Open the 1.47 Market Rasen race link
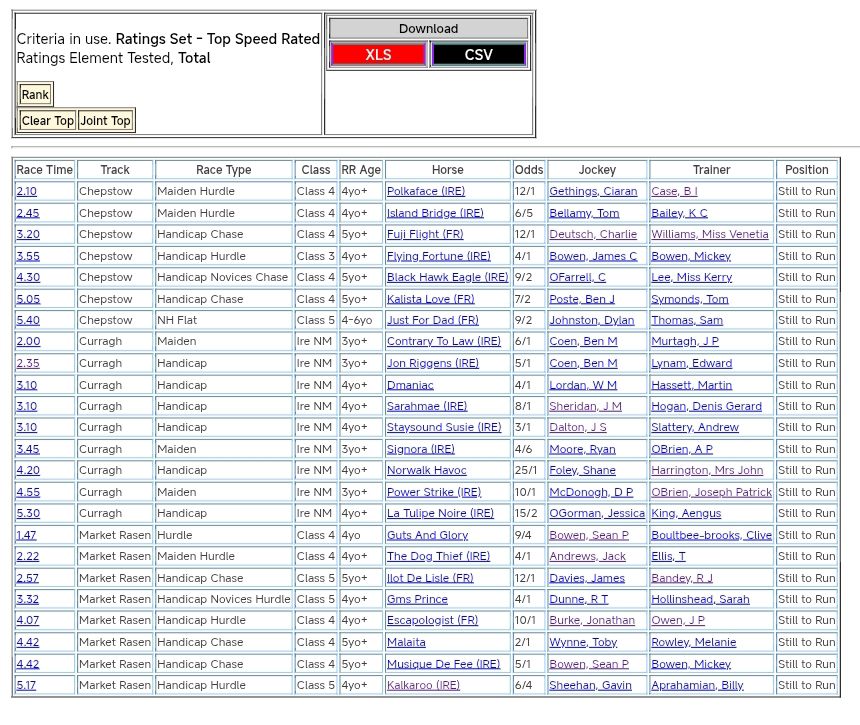 (x=27, y=536)
